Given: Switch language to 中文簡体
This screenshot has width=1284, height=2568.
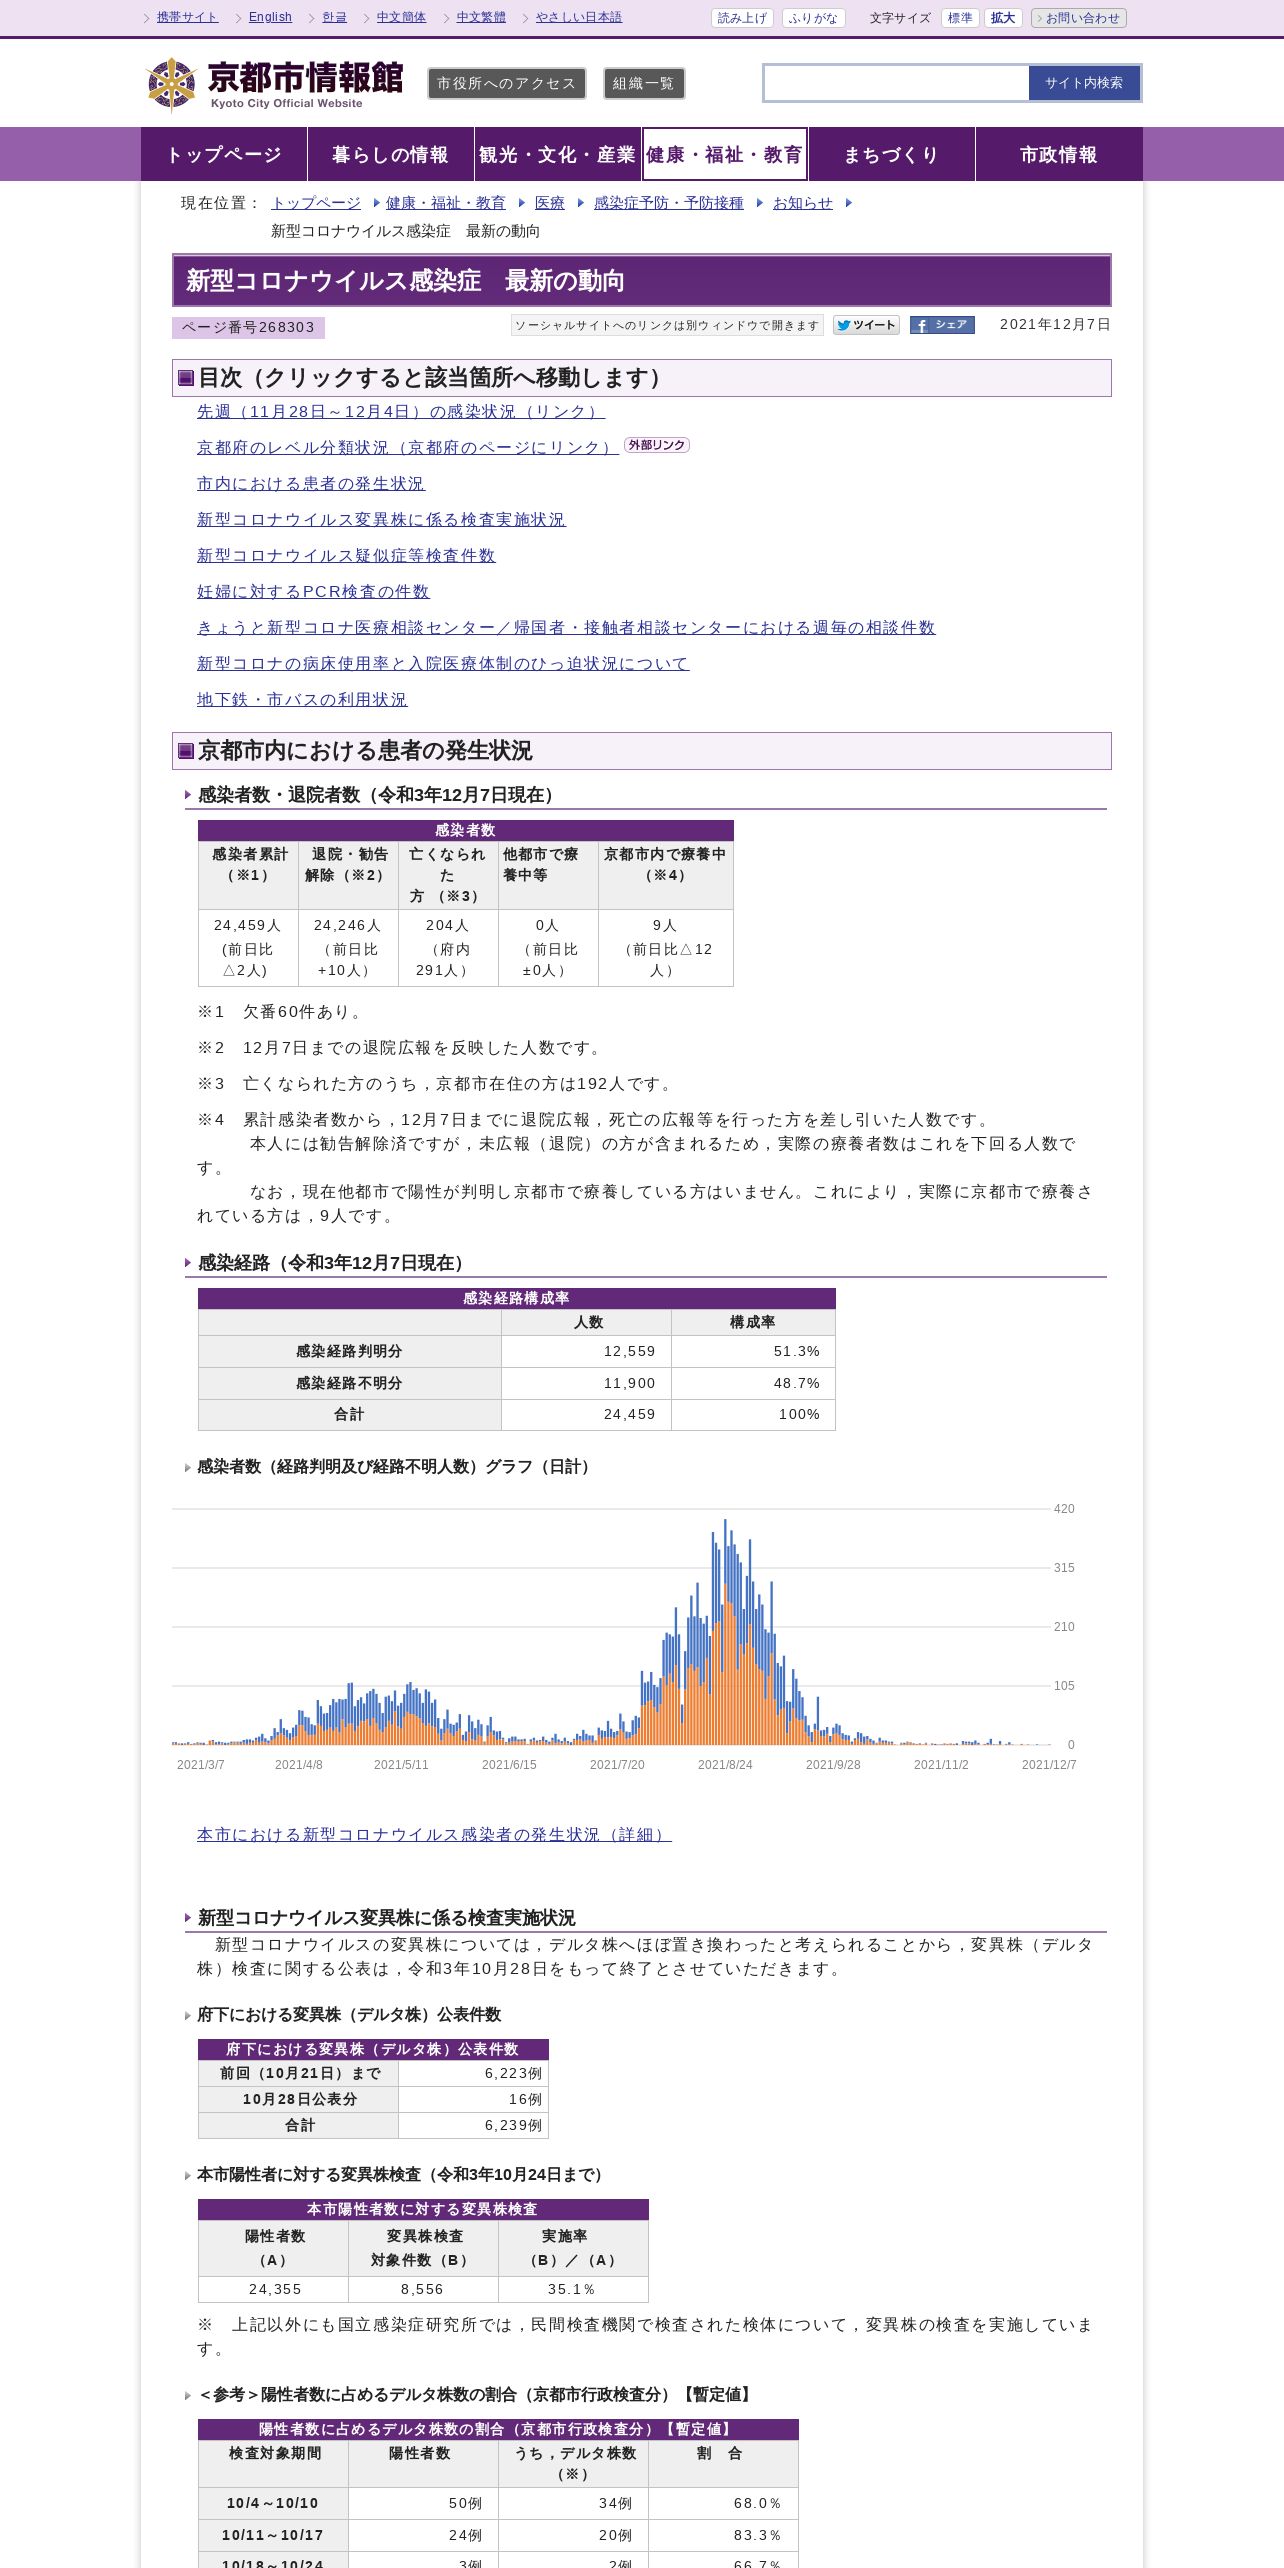Looking at the screenshot, I should [401, 17].
